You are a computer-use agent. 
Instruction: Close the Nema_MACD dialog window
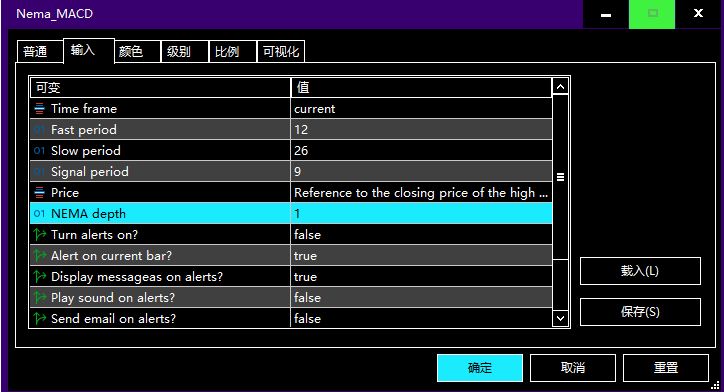[x=698, y=14]
